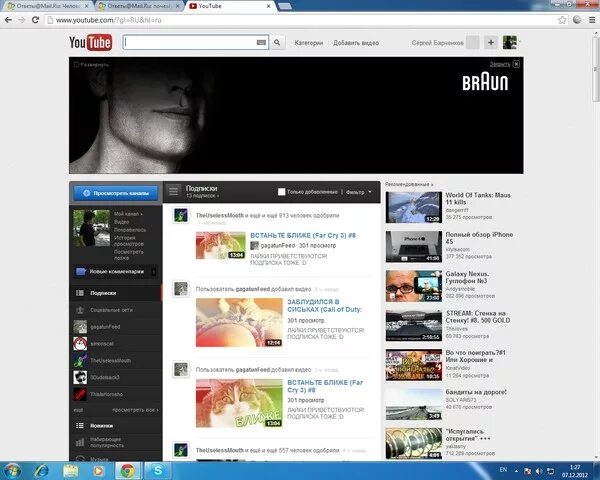Open the Chrome menu button
The height and width of the screenshot is (480, 600).
(592, 20)
